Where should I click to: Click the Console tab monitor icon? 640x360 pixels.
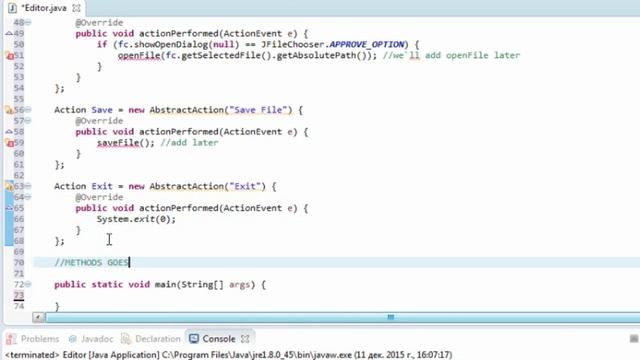(x=194, y=339)
